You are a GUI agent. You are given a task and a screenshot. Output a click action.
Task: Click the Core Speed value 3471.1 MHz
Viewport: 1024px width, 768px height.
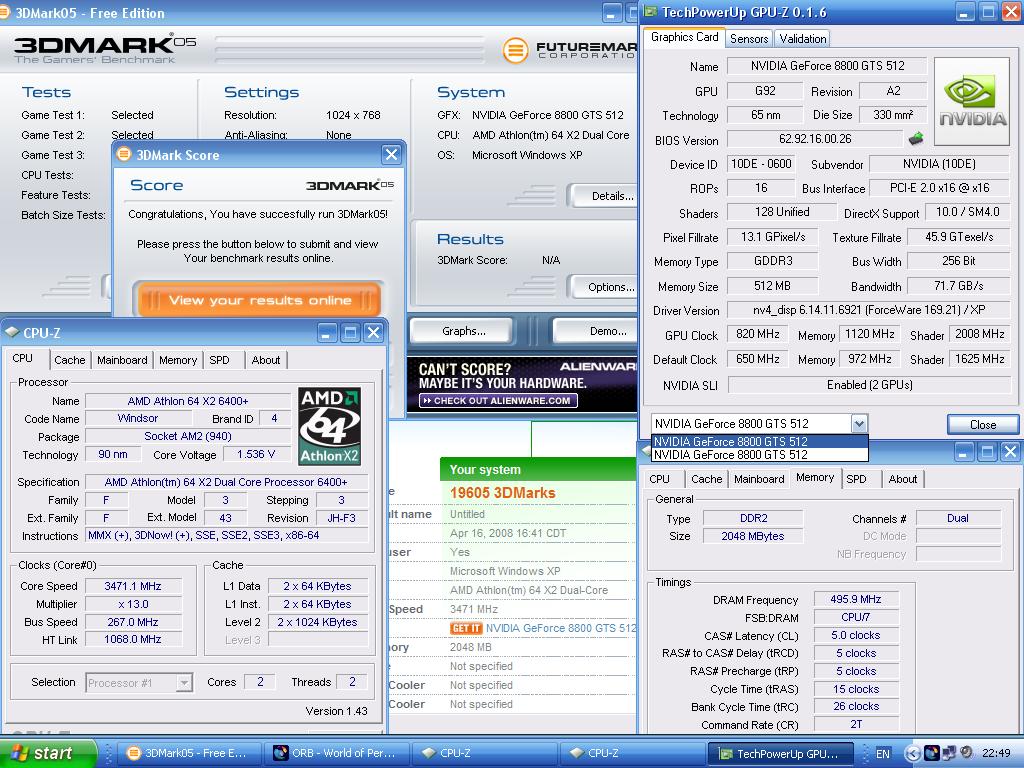pos(133,586)
